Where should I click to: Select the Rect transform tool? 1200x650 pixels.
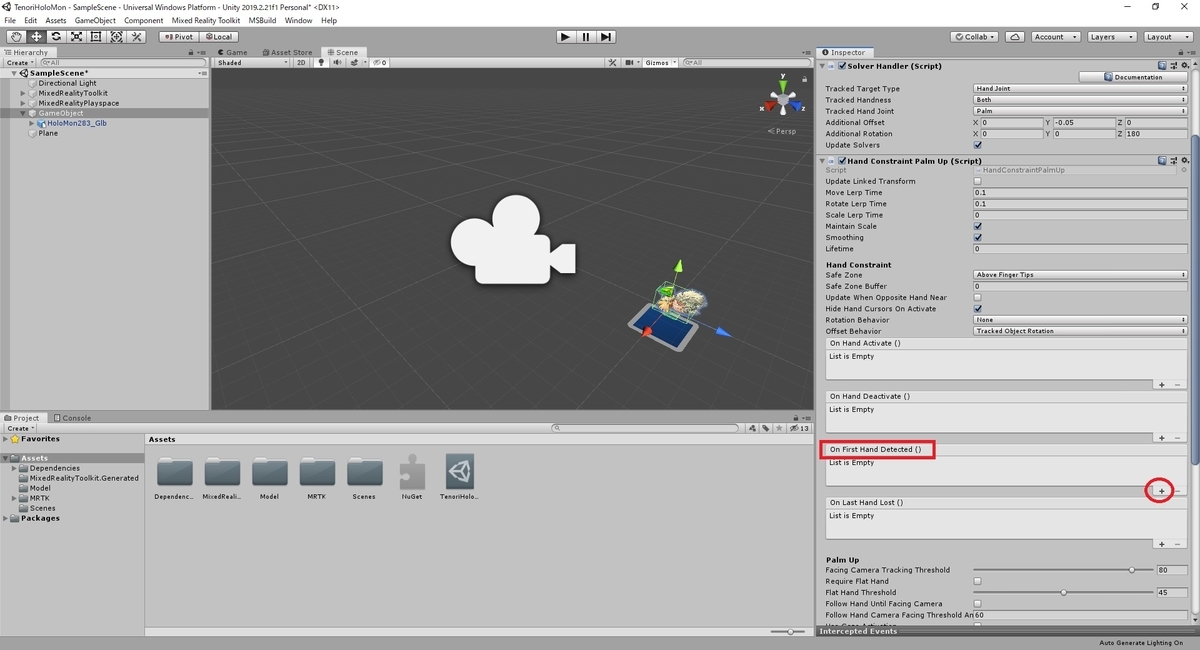pyautogui.click(x=96, y=37)
